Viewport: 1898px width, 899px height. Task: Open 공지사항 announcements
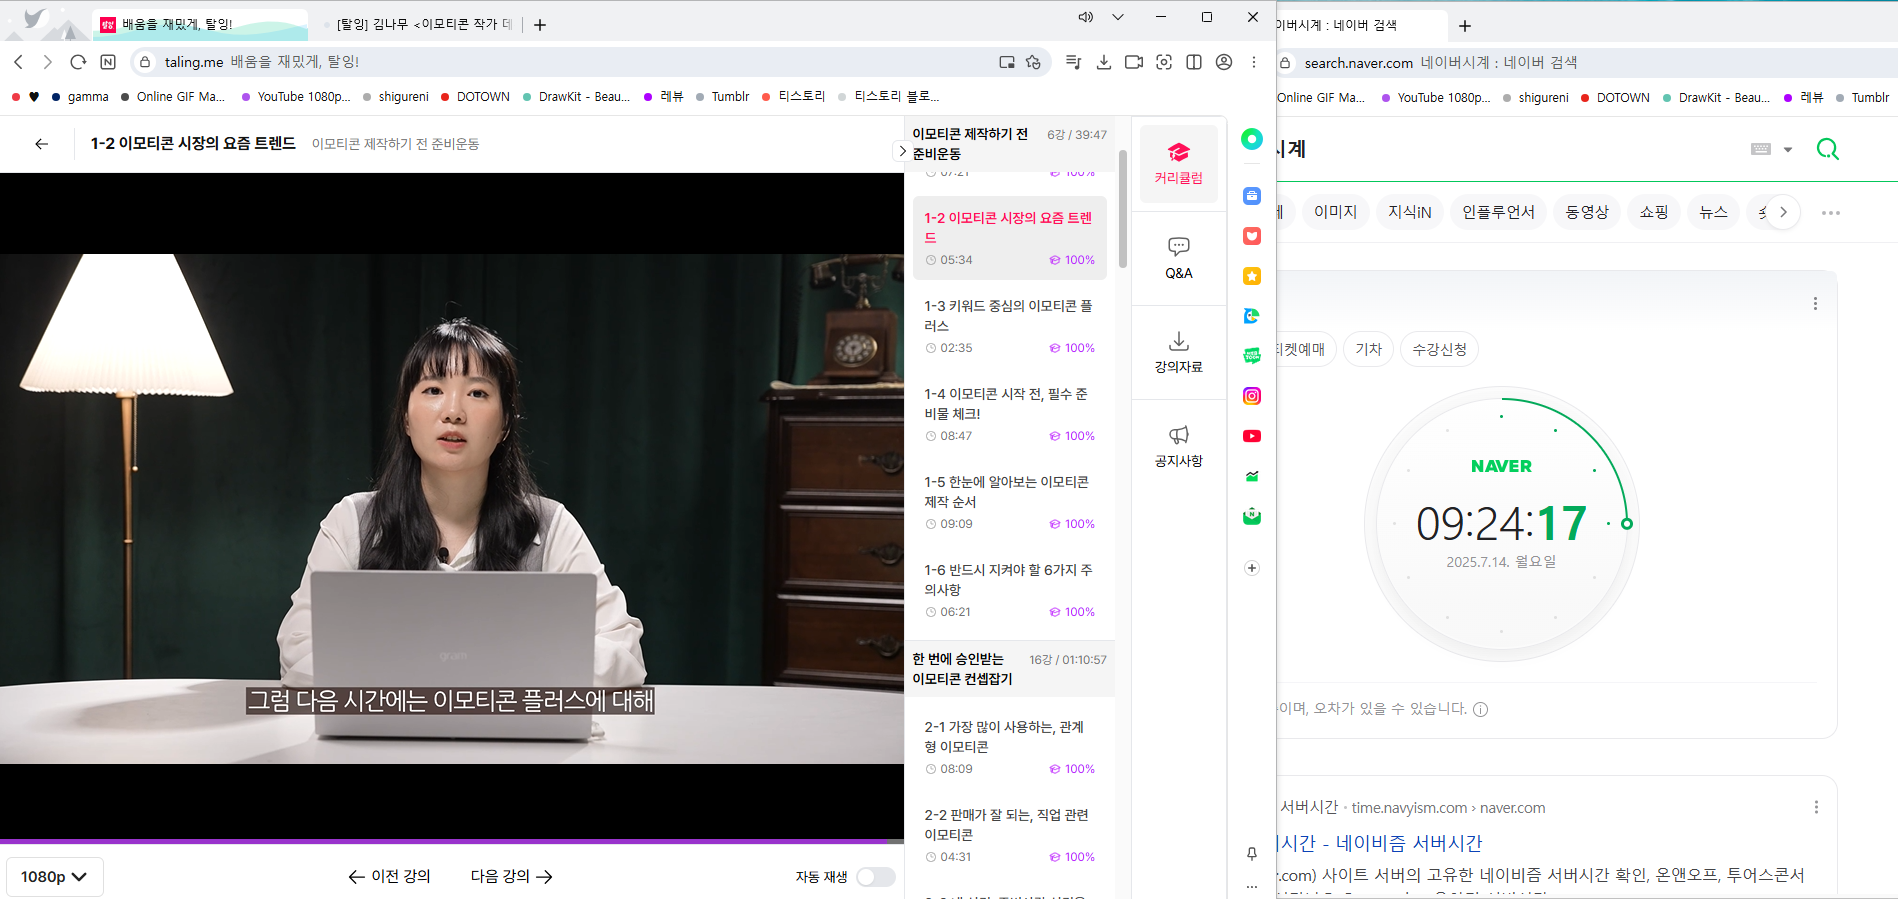click(x=1179, y=446)
